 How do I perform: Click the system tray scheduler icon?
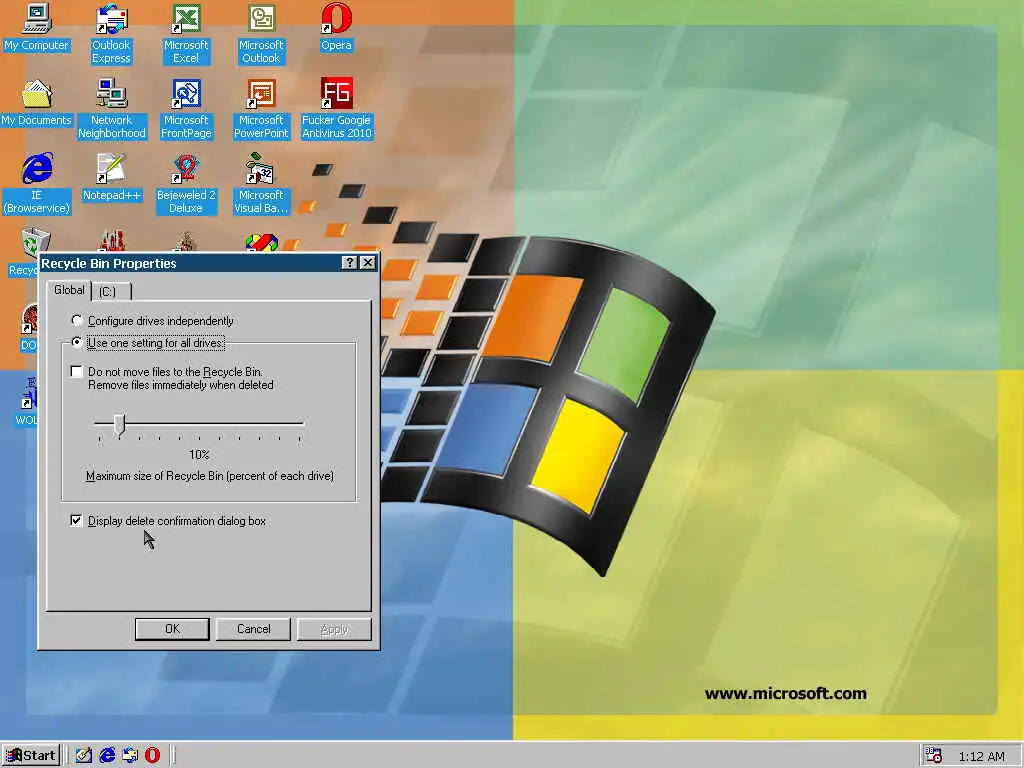click(933, 755)
